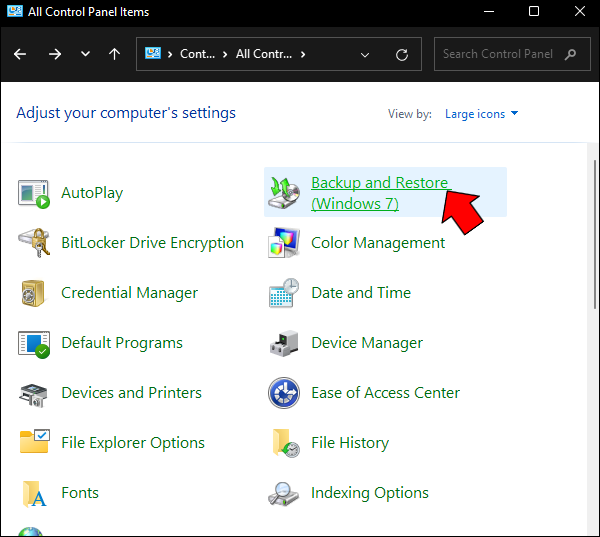Expand the View by Large icons dropdown

[x=482, y=114]
